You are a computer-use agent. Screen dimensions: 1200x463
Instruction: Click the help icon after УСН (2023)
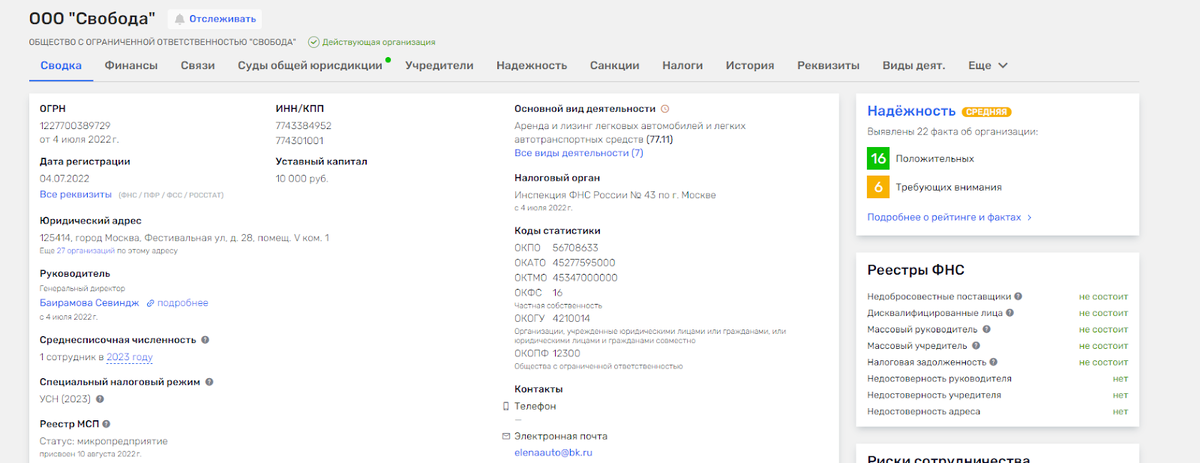[100, 399]
